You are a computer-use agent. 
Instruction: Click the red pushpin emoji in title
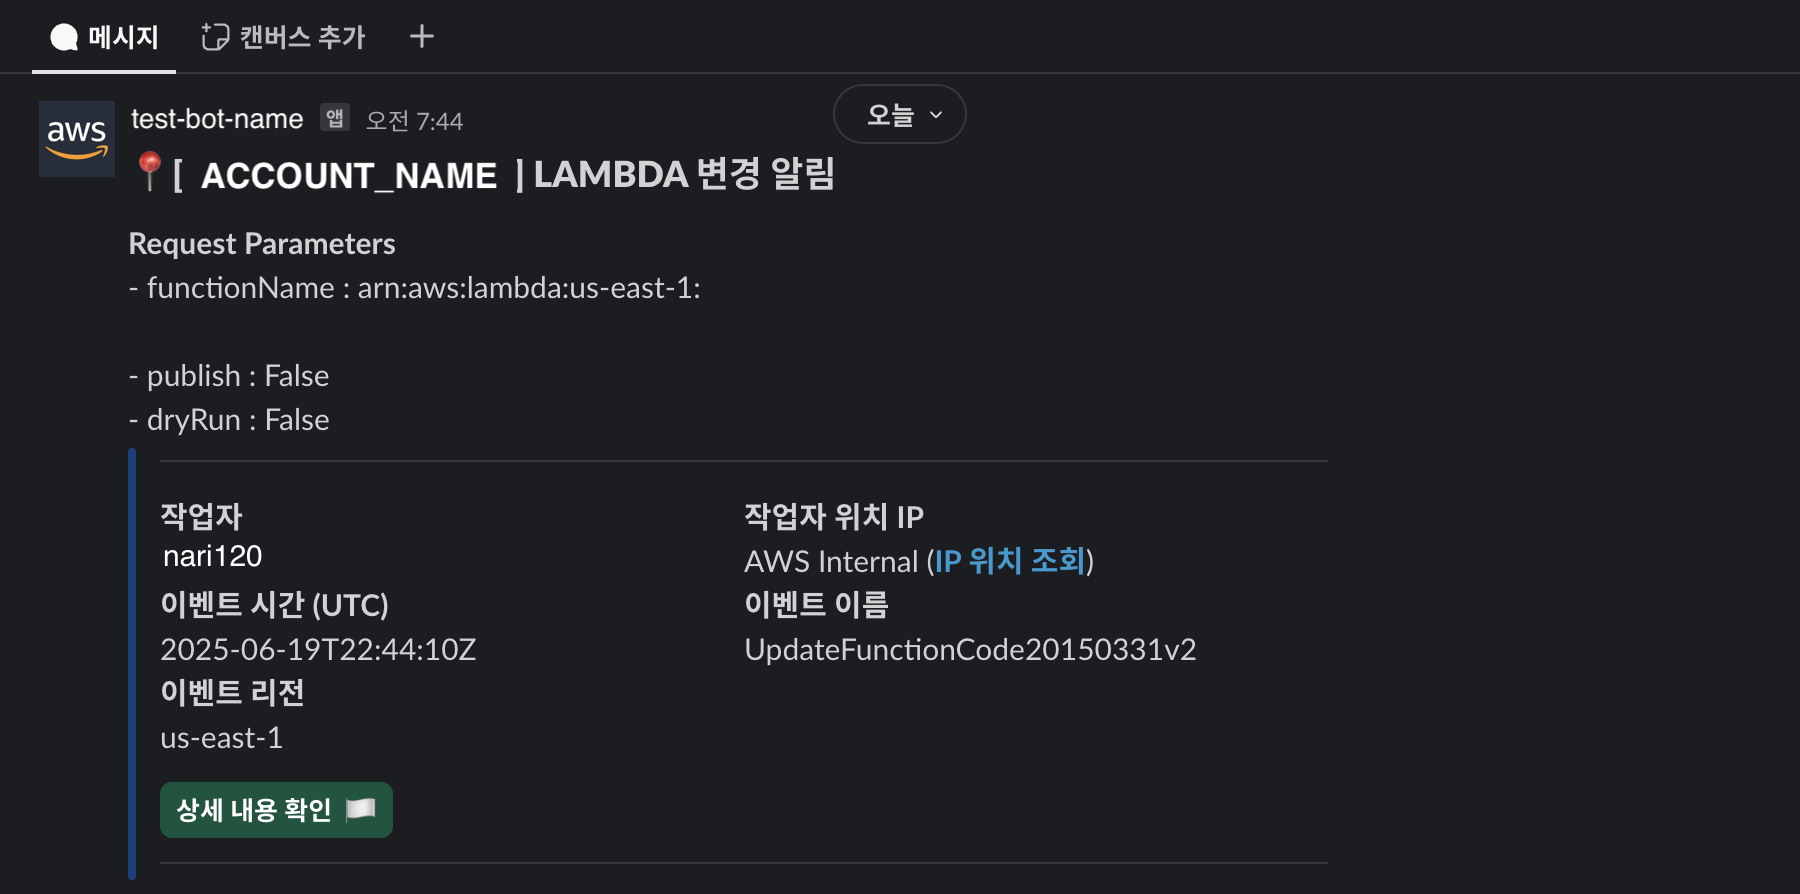[x=149, y=172]
